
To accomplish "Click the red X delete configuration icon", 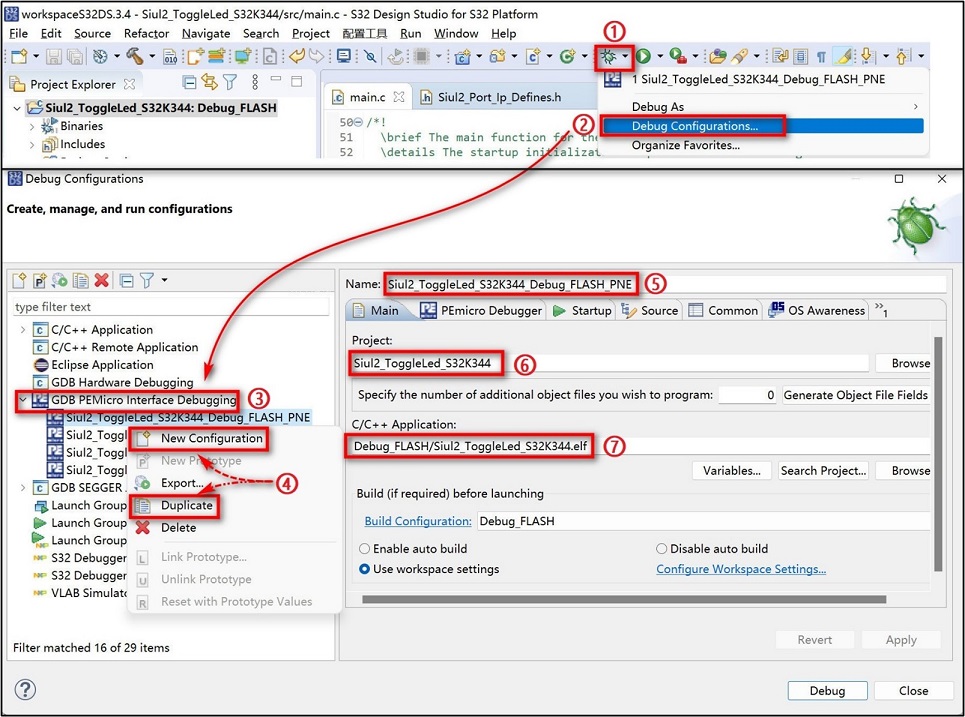I will pyautogui.click(x=102, y=281).
